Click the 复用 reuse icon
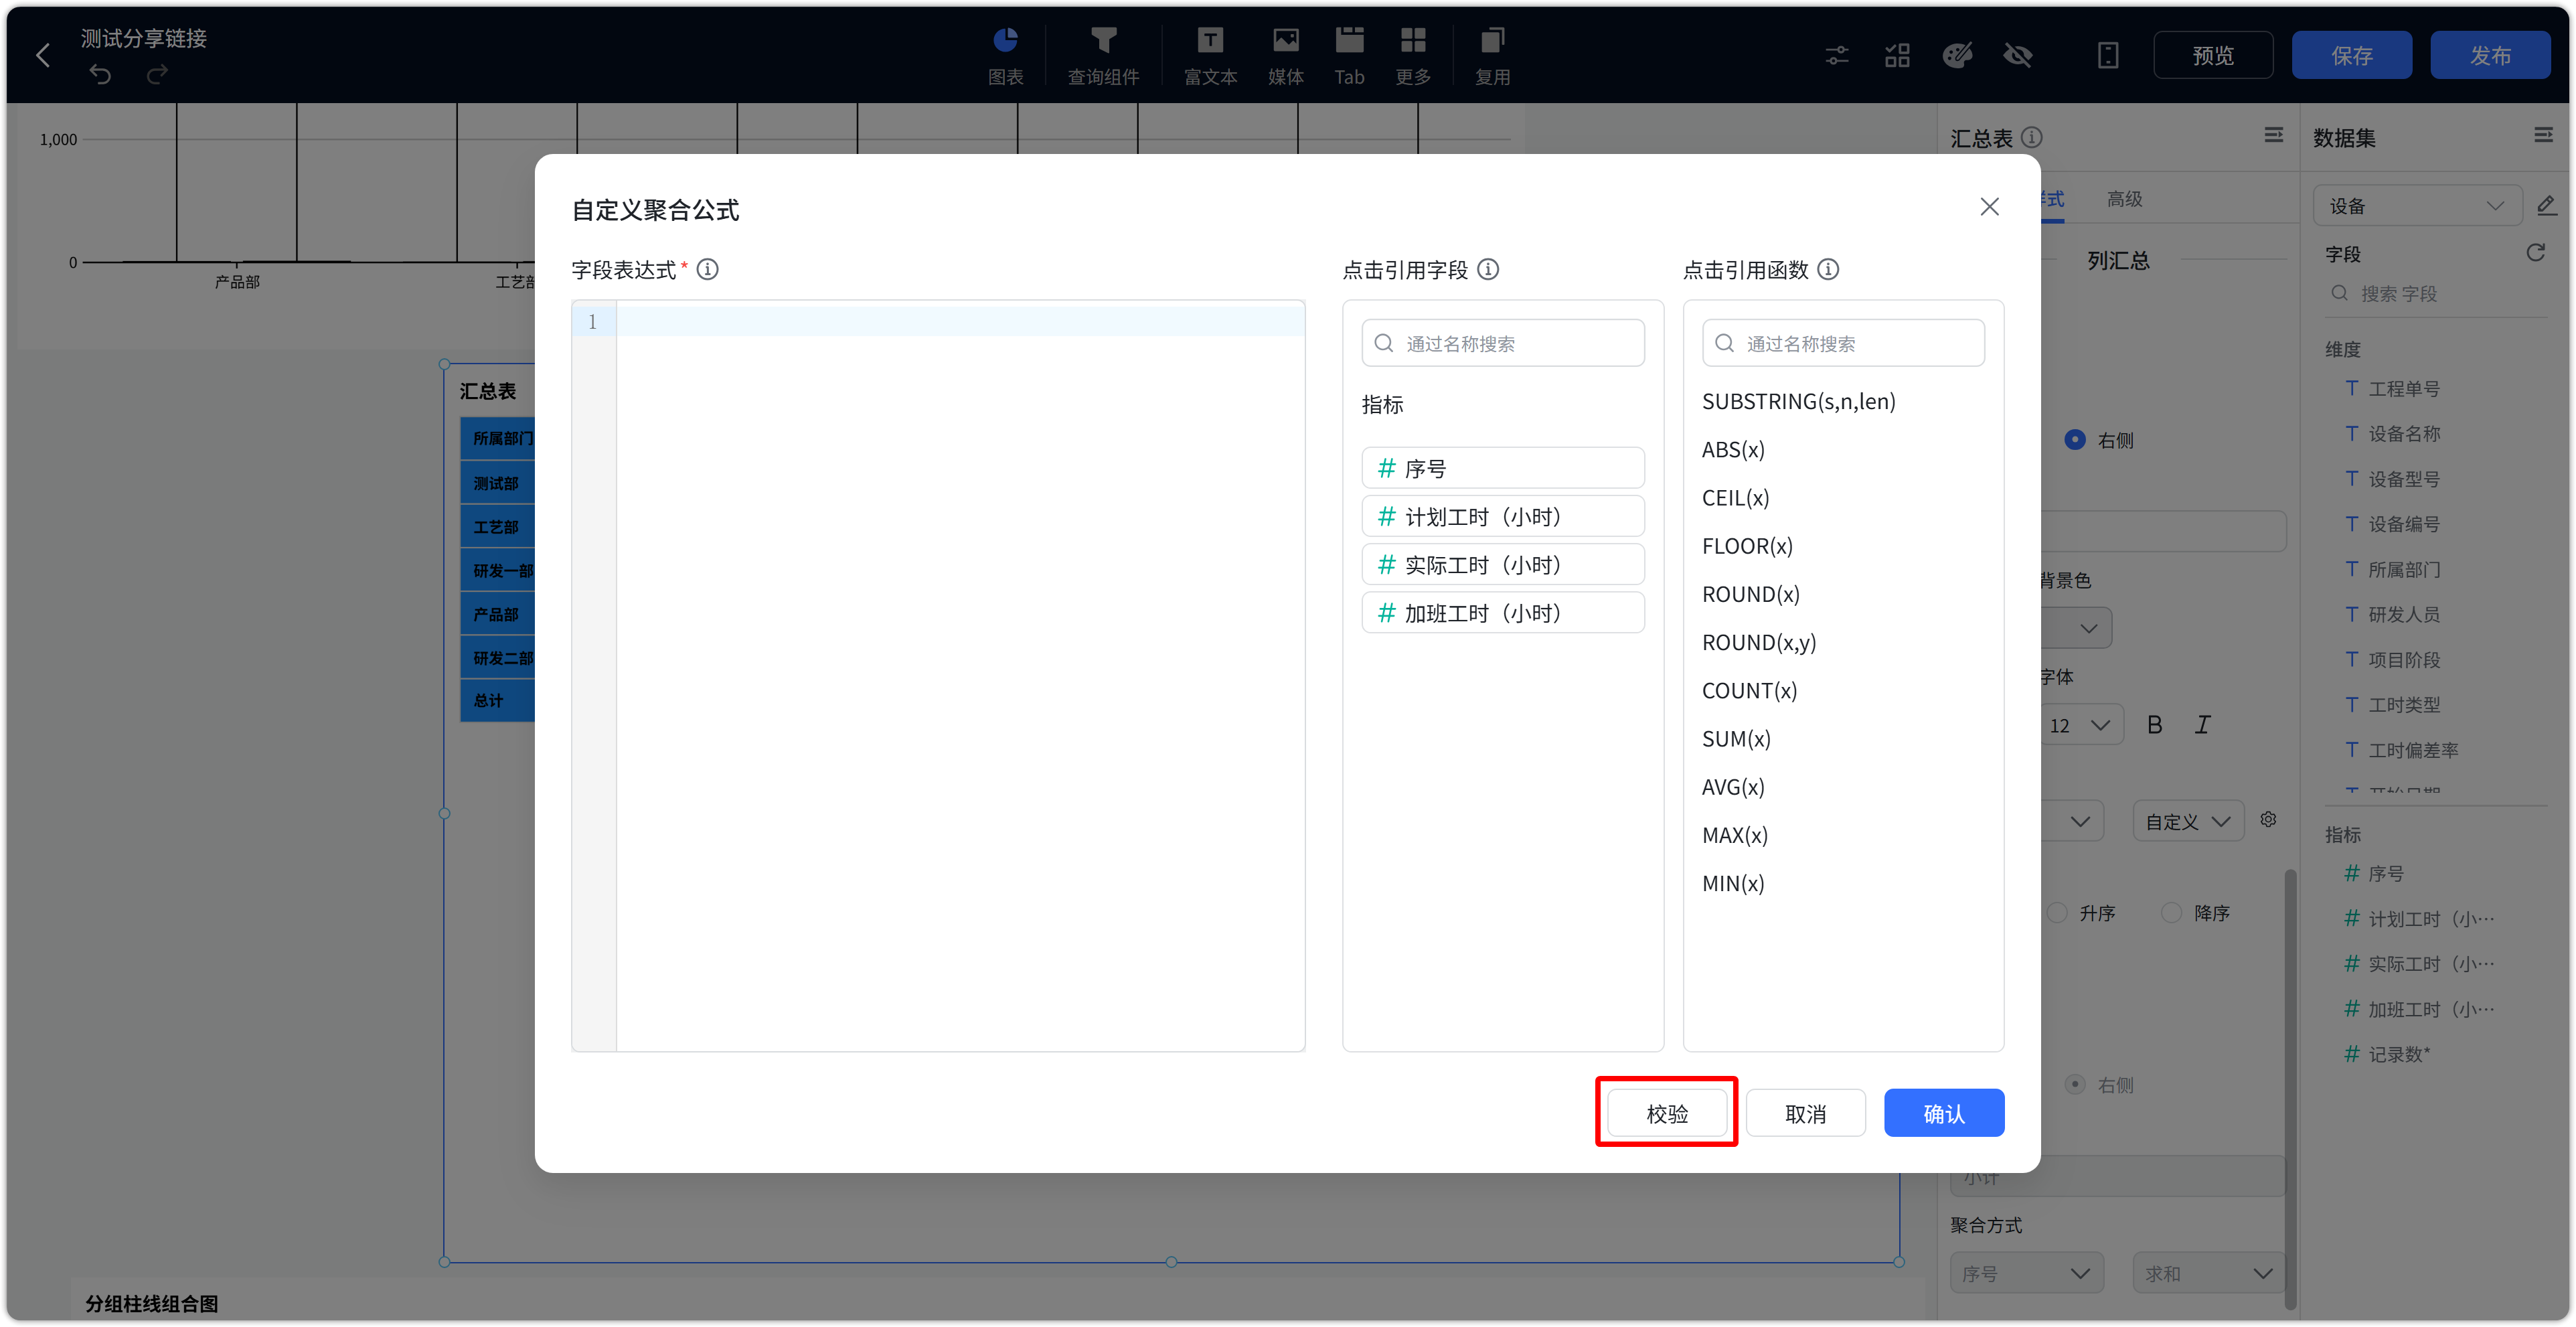 coord(1492,55)
